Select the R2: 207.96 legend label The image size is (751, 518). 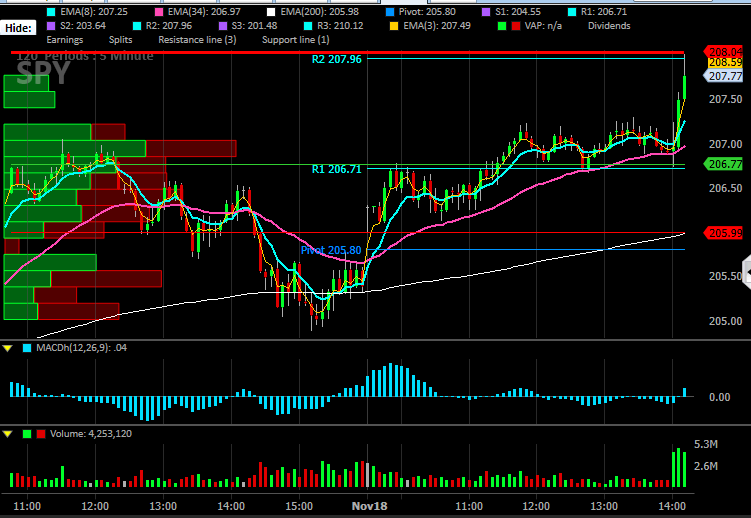click(169, 26)
